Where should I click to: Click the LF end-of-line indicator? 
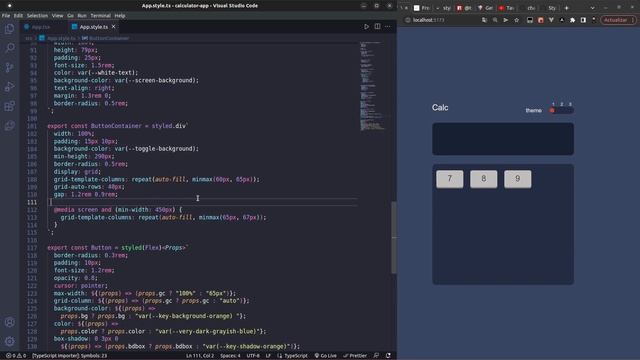pos(268,356)
